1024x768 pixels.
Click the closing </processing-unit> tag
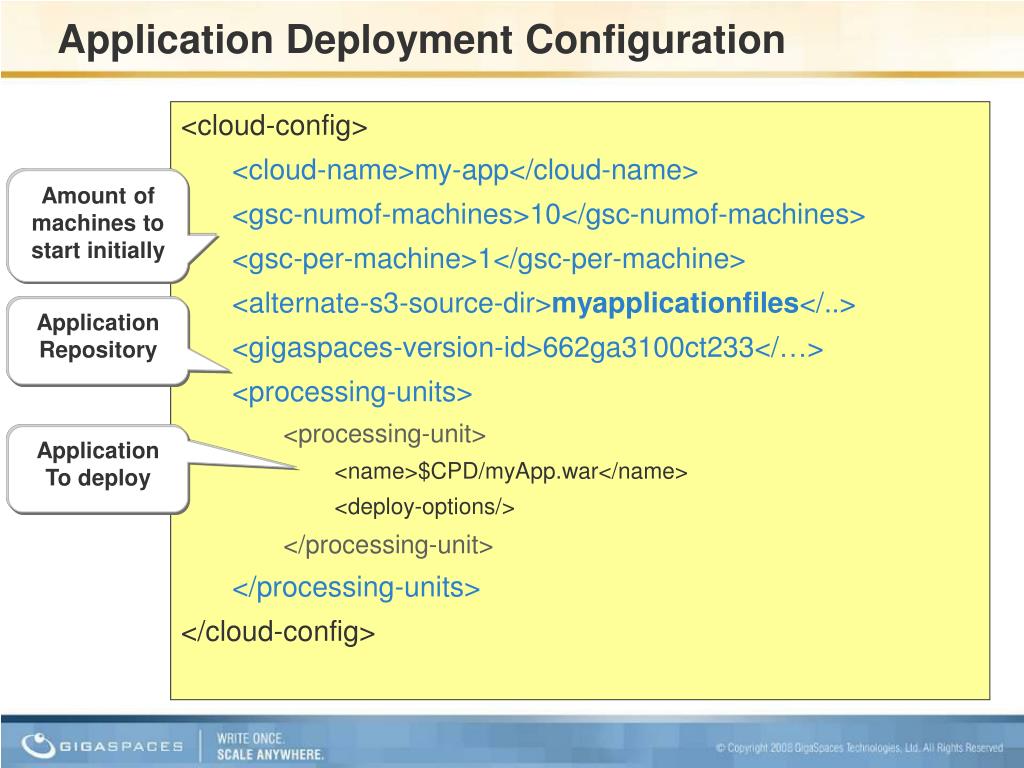pos(388,545)
